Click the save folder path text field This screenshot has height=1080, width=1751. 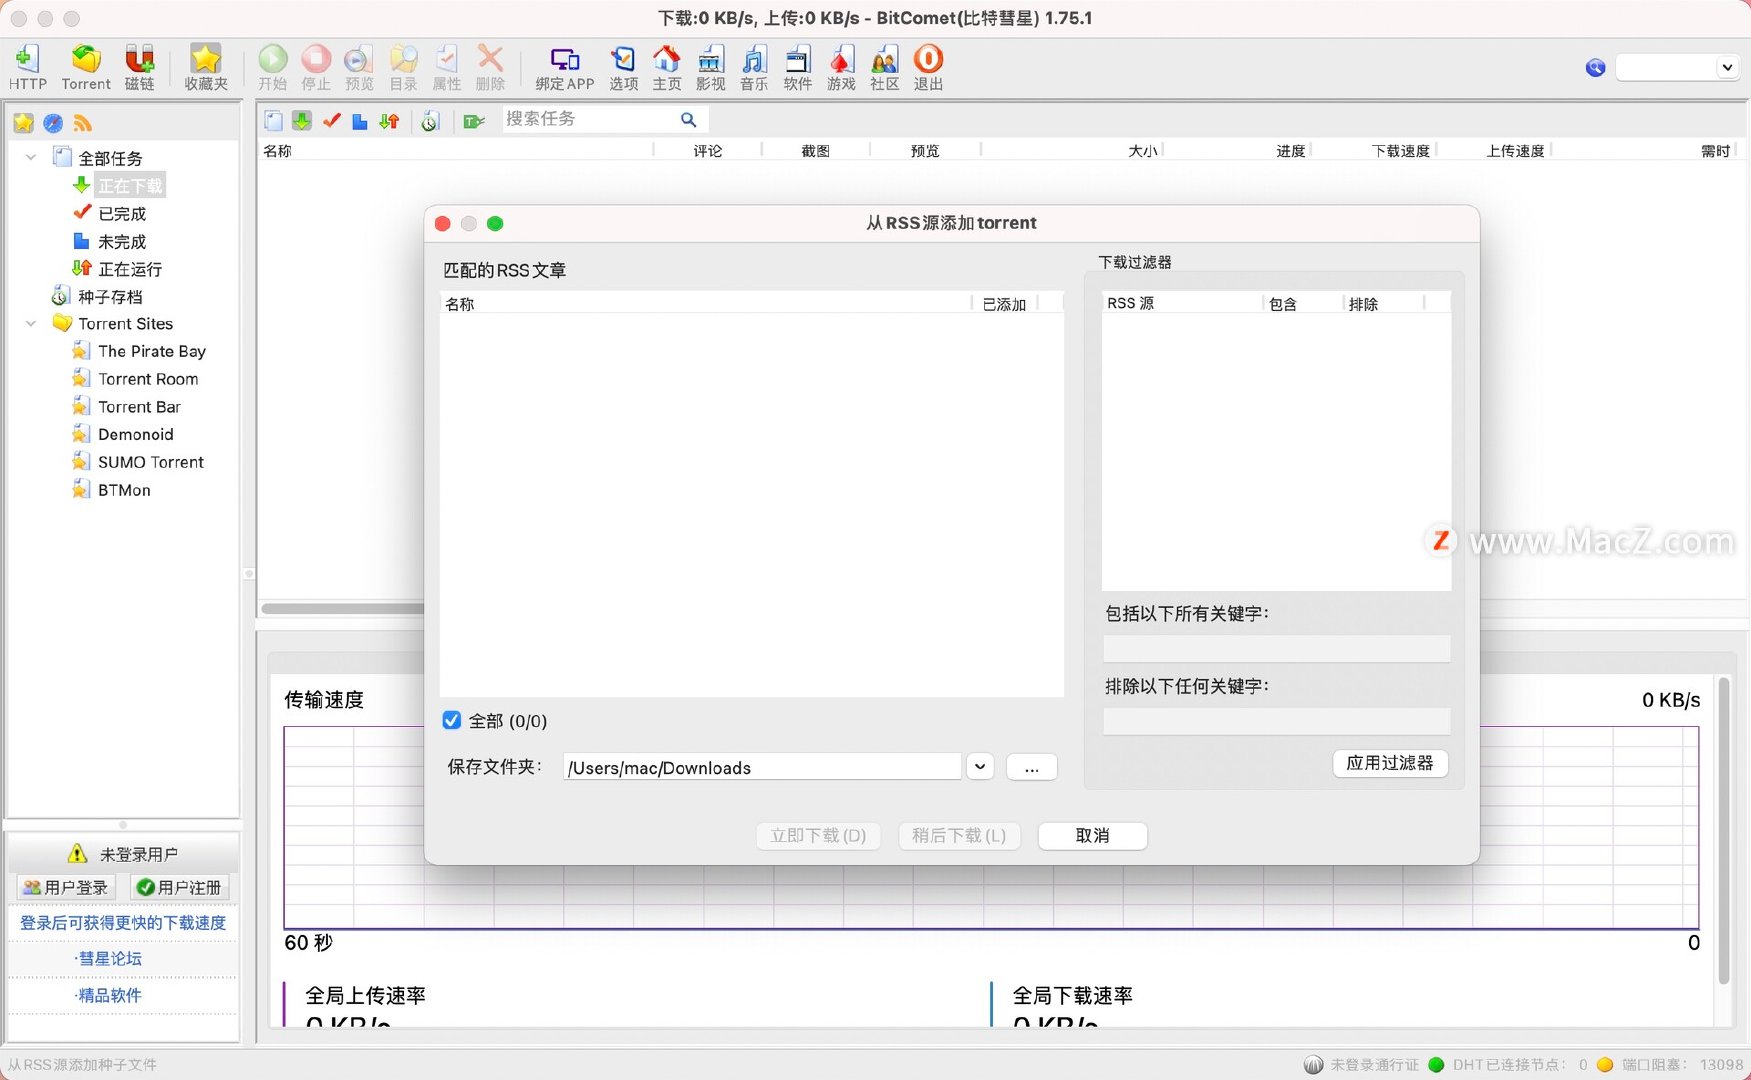click(x=762, y=767)
